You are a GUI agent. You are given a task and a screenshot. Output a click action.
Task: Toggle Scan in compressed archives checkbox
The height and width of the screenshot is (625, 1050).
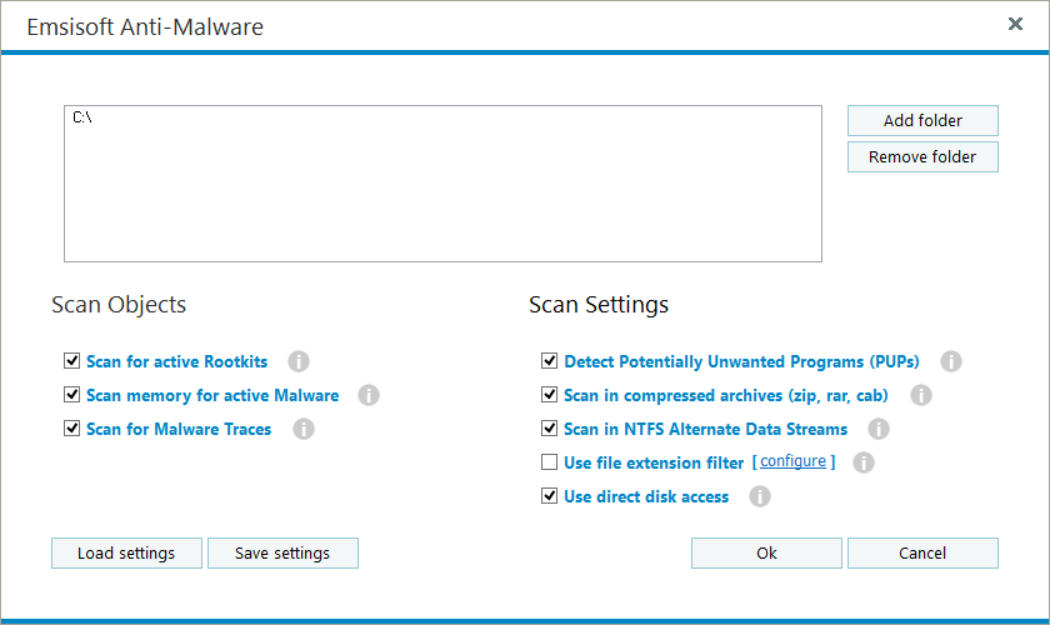click(549, 395)
